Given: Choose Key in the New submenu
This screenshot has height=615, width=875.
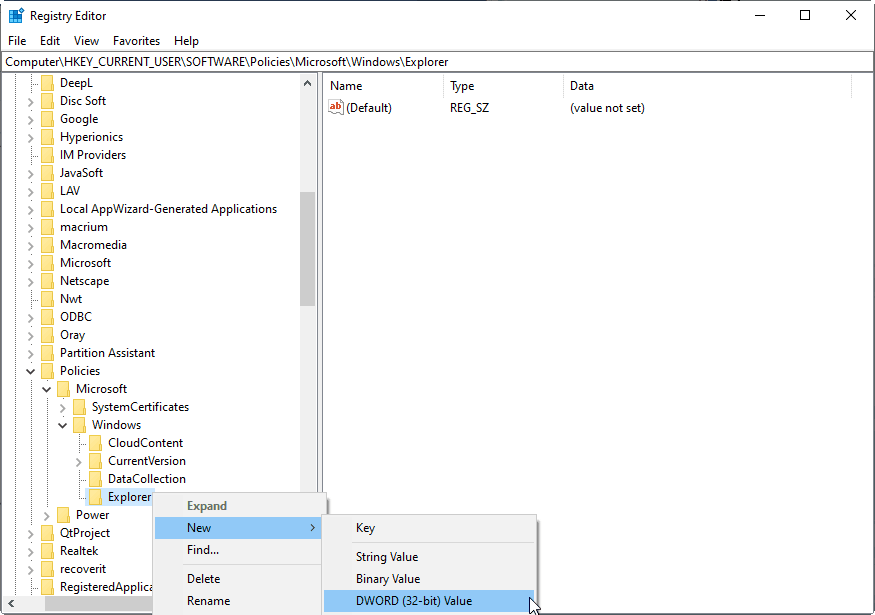Looking at the screenshot, I should point(429,528).
